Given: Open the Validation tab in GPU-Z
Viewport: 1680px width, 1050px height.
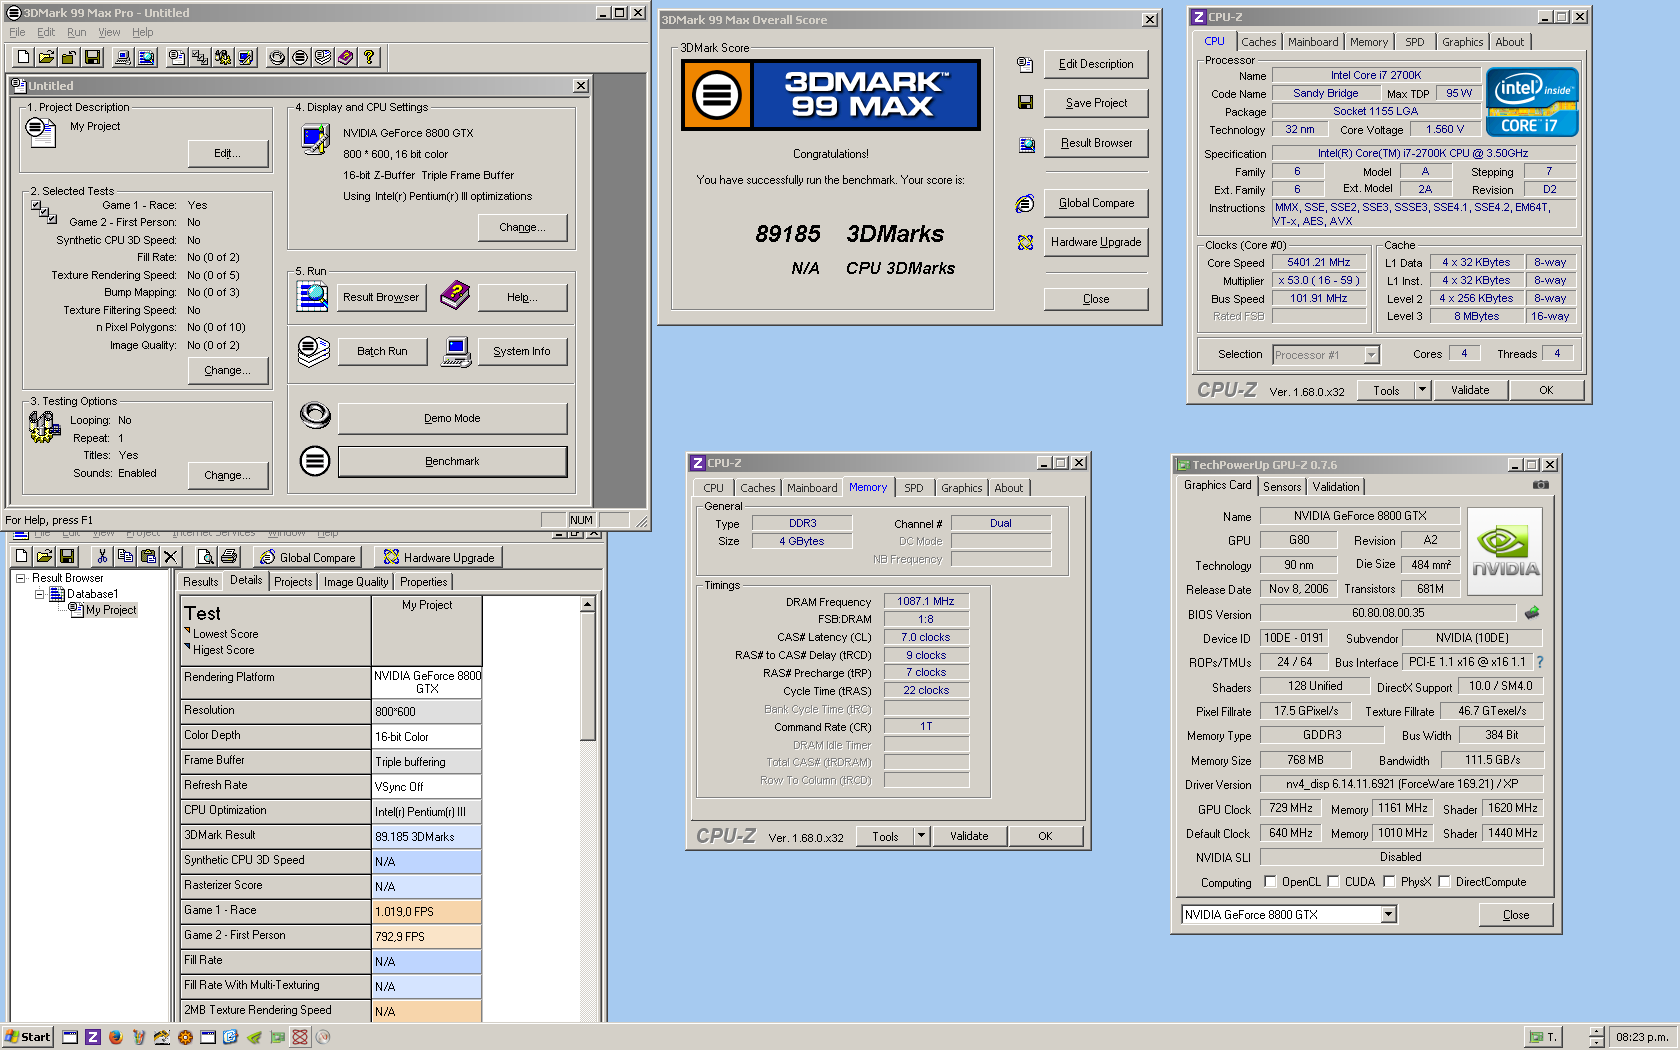Looking at the screenshot, I should point(1336,487).
